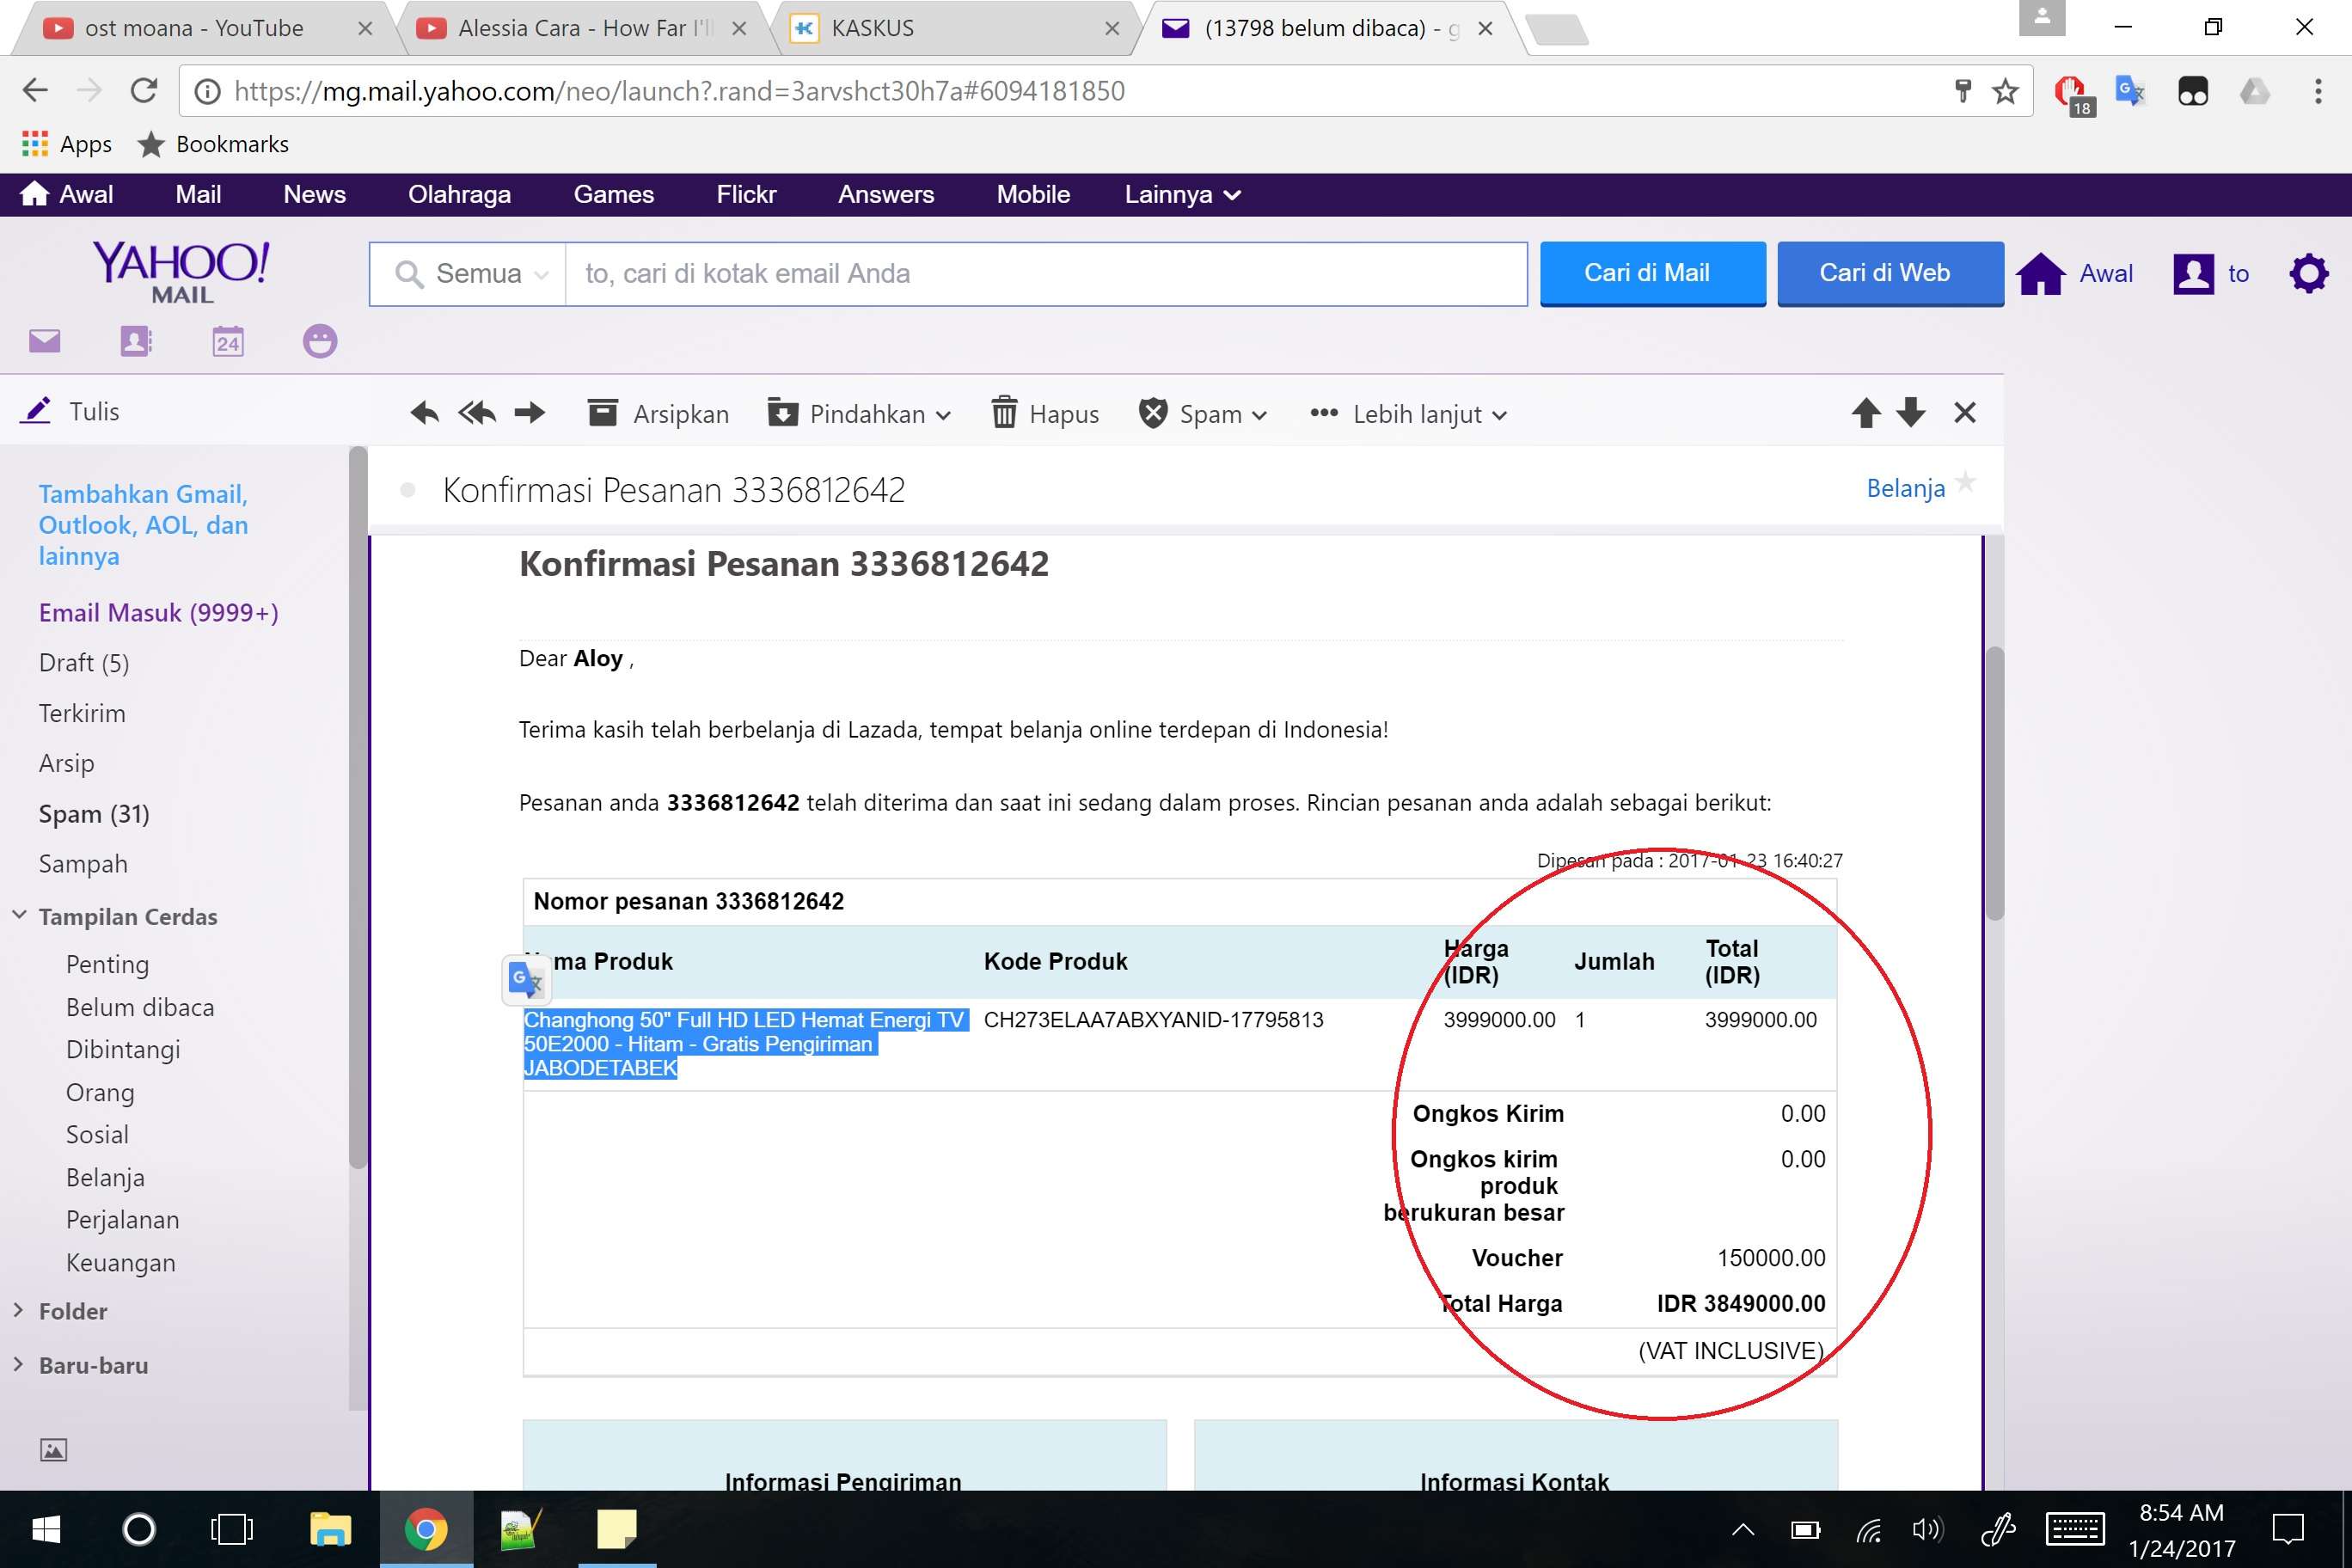Click the Forward arrow icon
The width and height of the screenshot is (2352, 1568).
pyautogui.click(x=530, y=413)
